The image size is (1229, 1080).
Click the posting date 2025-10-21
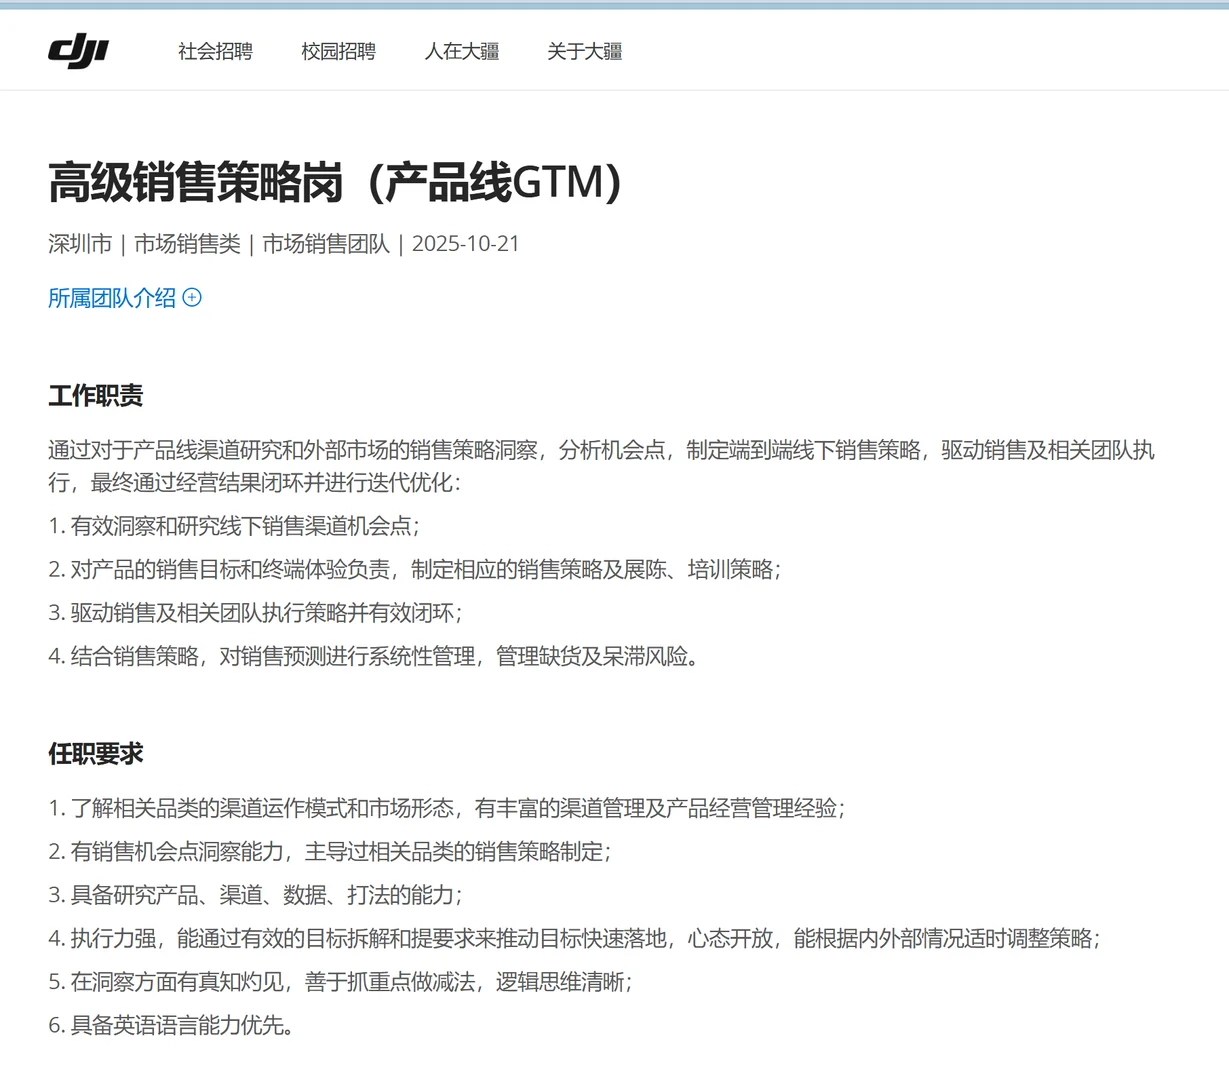click(x=466, y=243)
